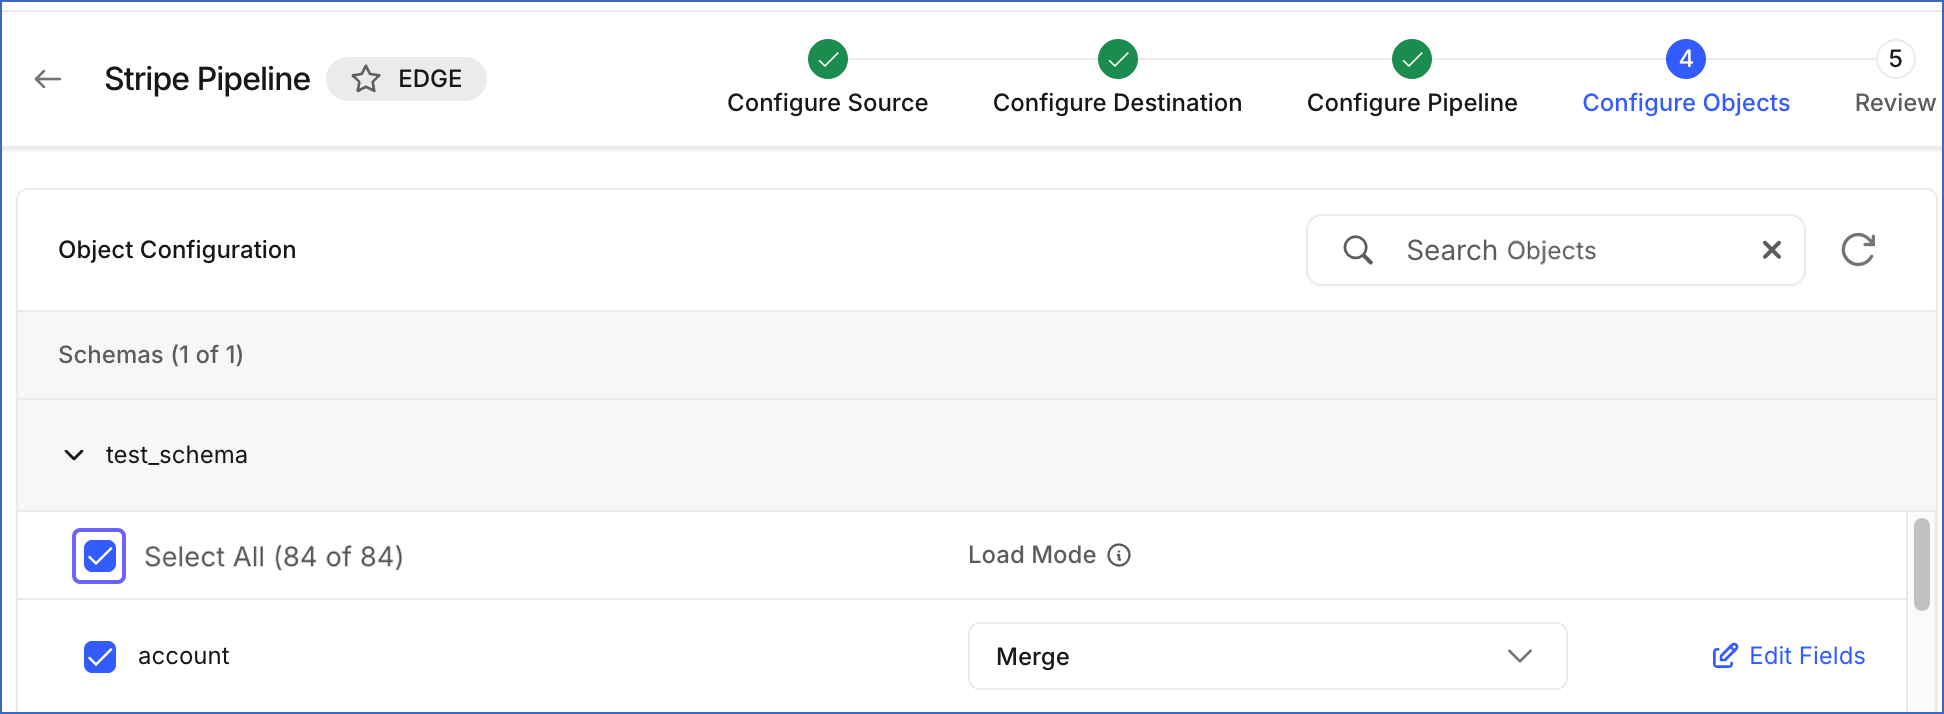Open the Configure Source step
The height and width of the screenshot is (714, 1944).
click(x=828, y=103)
